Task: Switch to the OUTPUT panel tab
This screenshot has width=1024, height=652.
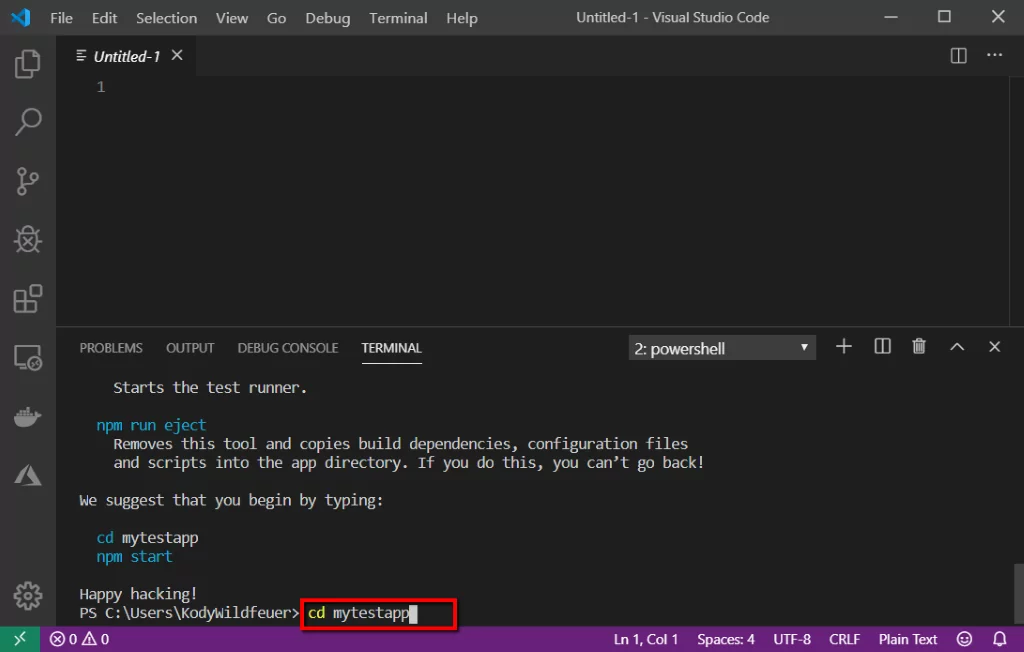Action: coord(190,348)
